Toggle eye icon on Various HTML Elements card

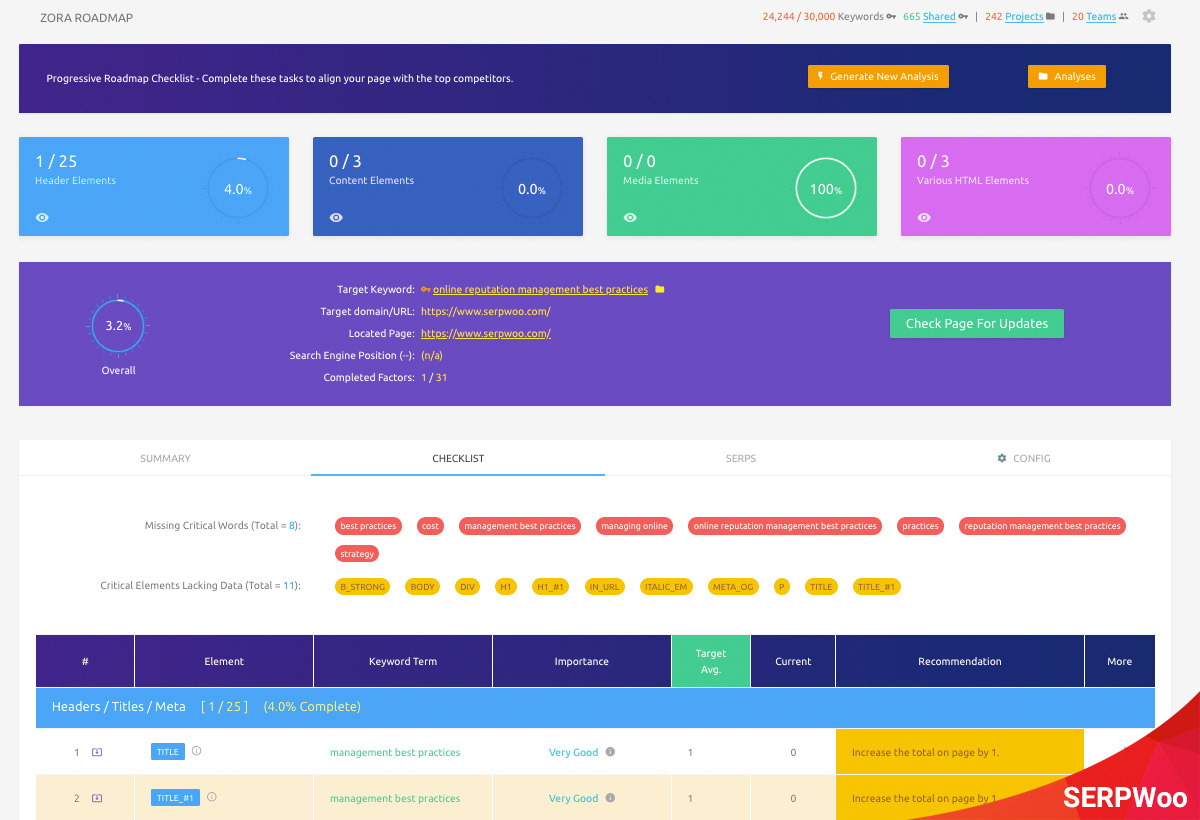point(924,217)
